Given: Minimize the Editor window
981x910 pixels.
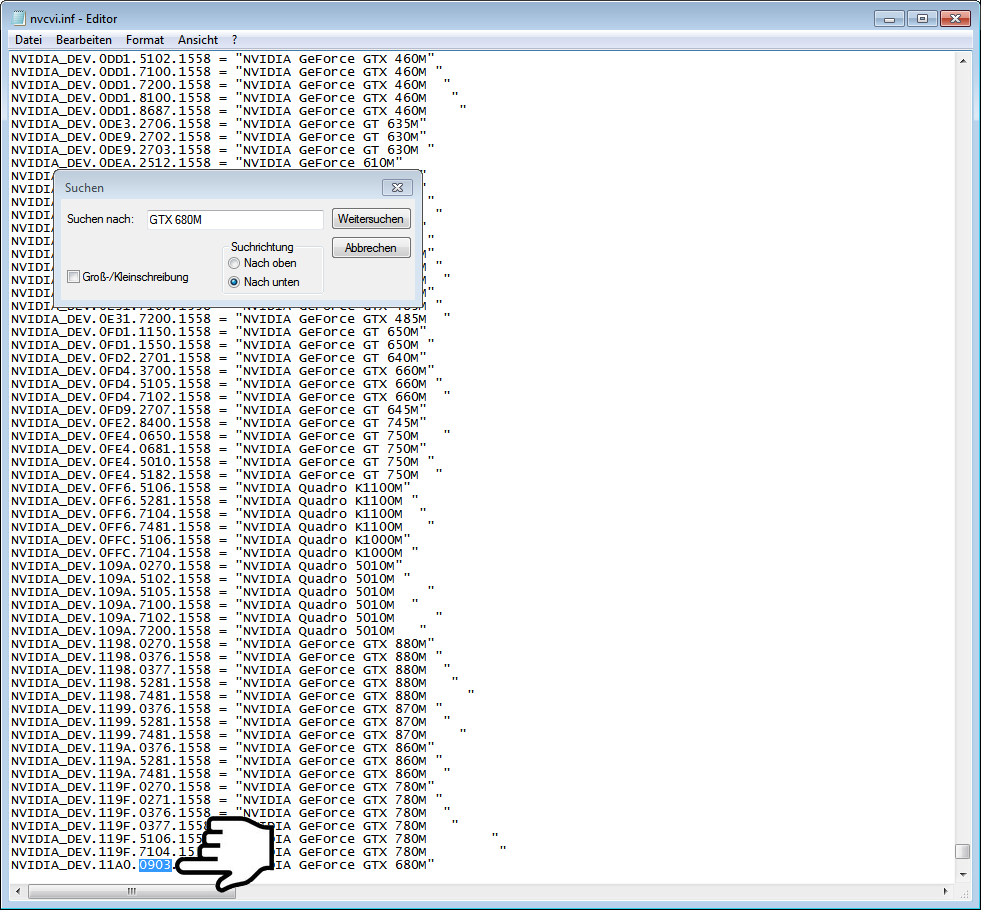Looking at the screenshot, I should [x=889, y=19].
